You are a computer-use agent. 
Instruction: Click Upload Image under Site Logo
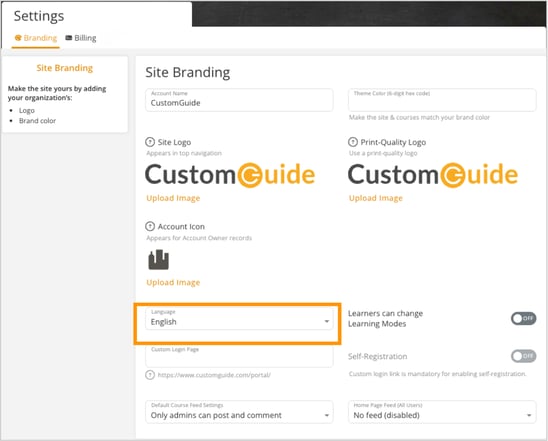[173, 198]
